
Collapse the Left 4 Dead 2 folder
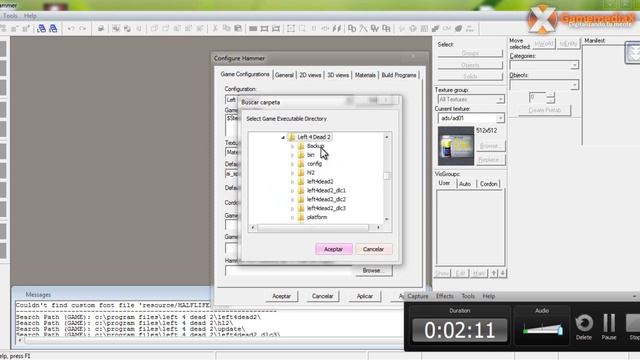(283, 138)
